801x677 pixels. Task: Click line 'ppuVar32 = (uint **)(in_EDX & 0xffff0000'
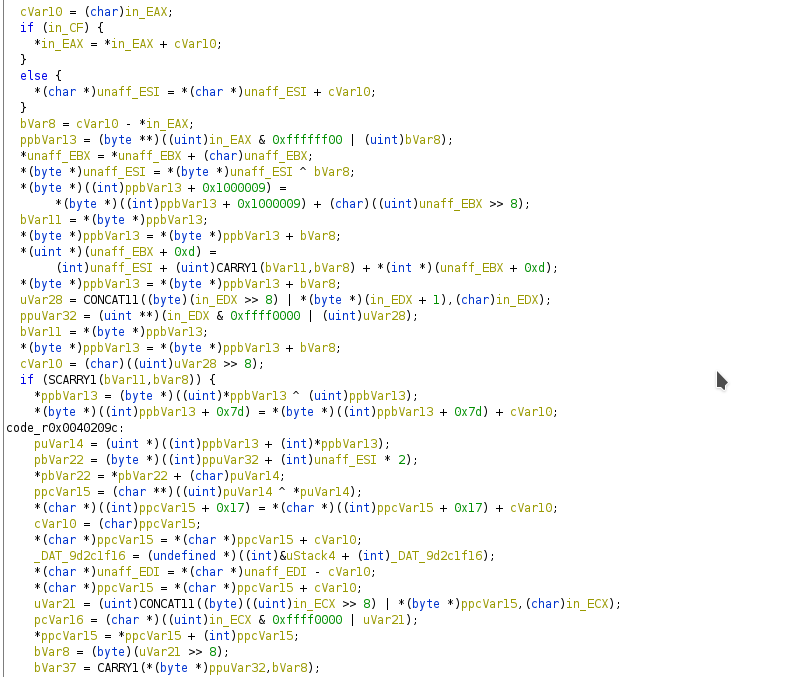pyautogui.click(x=219, y=316)
